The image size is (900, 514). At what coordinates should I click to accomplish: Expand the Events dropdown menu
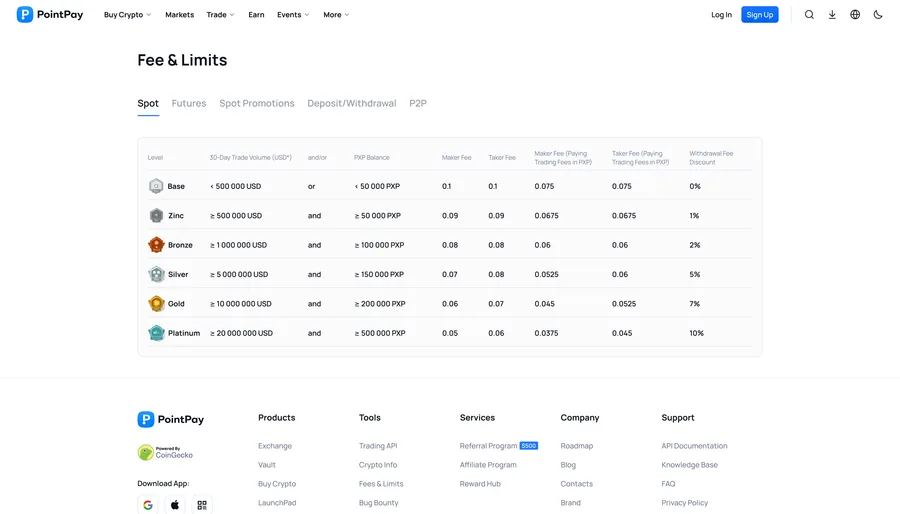293,15
